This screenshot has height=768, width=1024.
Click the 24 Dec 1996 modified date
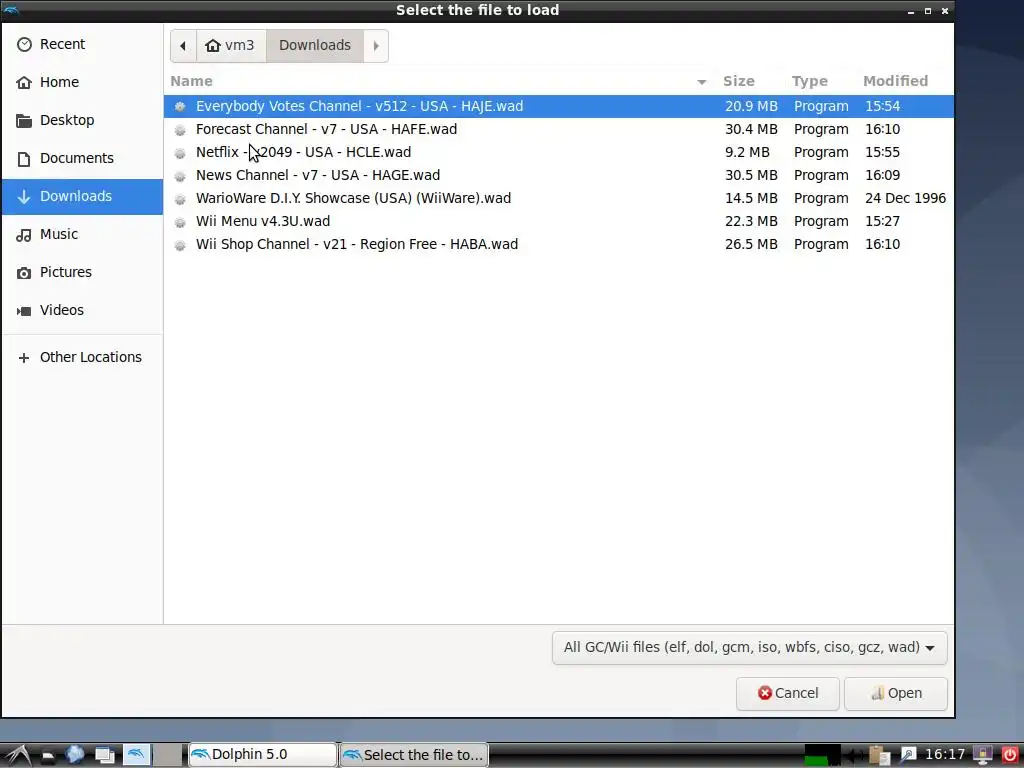click(905, 198)
